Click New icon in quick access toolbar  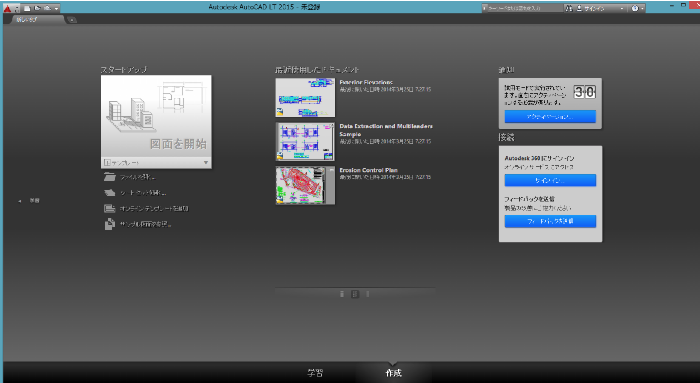point(27,8)
